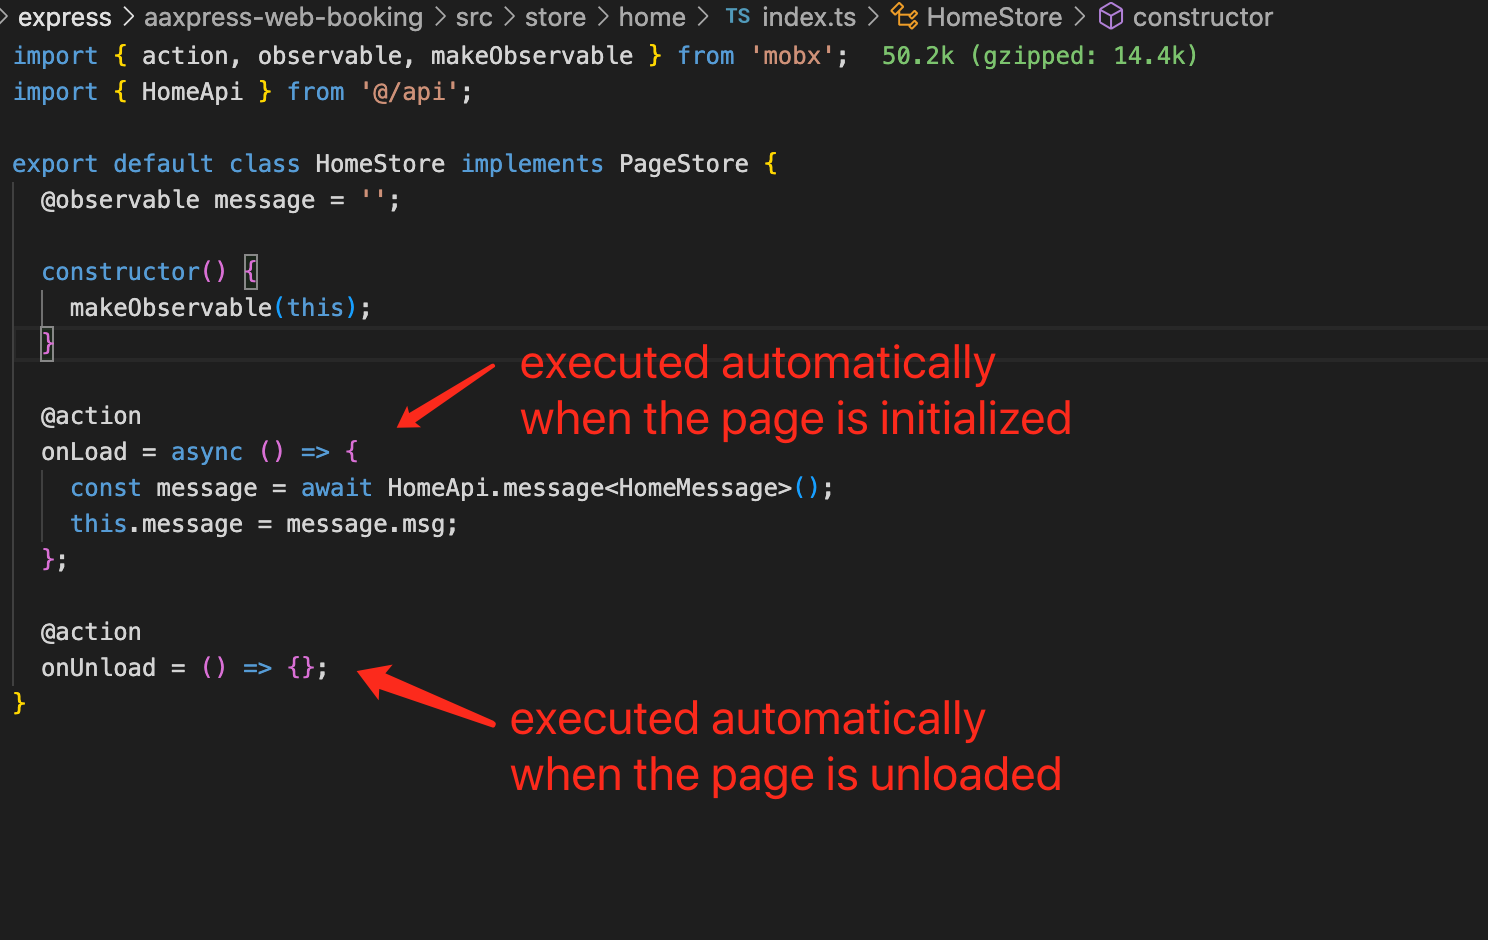1488x940 pixels.
Task: Select the 'store' breadcrumb folder
Action: pyautogui.click(x=555, y=17)
